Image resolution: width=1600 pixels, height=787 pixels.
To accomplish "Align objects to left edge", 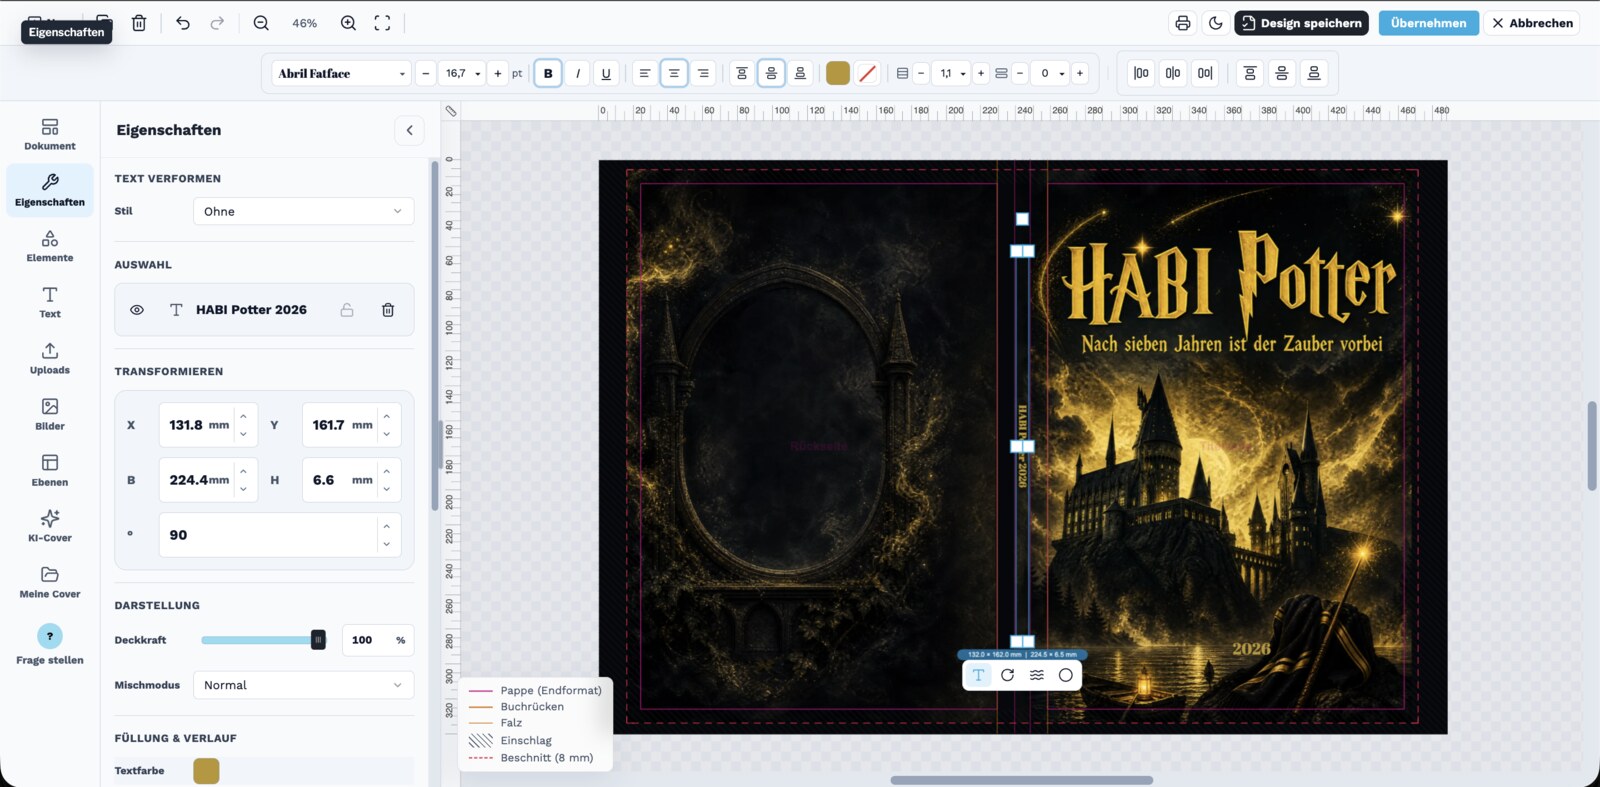I will click(x=1141, y=73).
